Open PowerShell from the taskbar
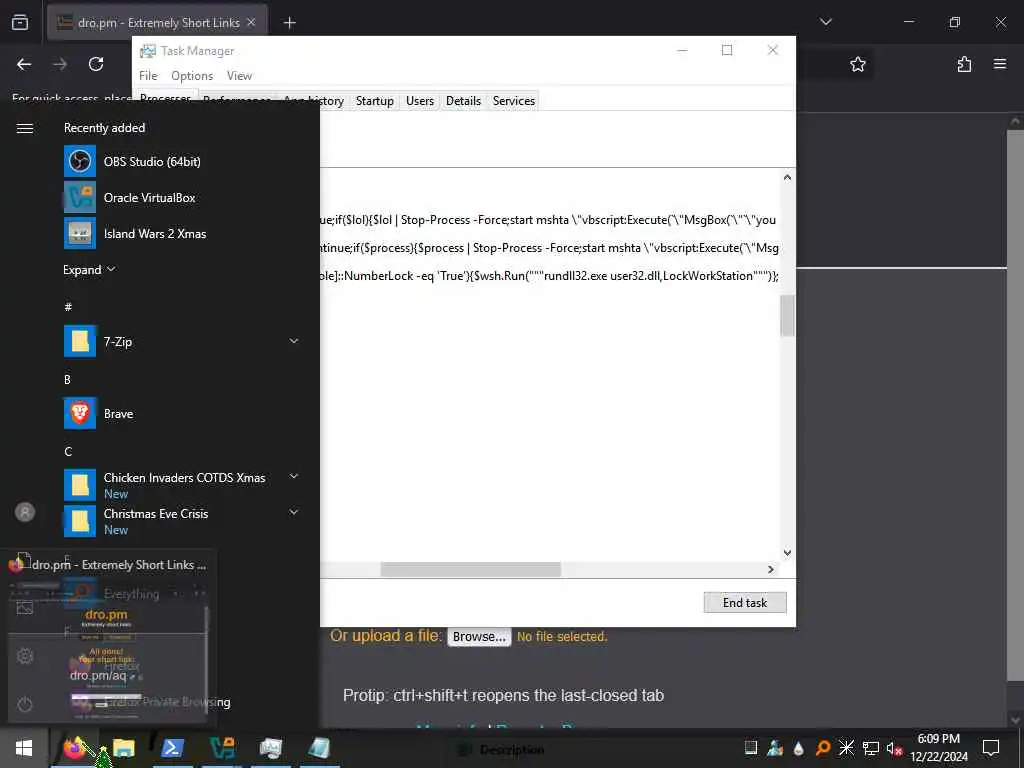Viewport: 1024px width, 768px height. (172, 748)
